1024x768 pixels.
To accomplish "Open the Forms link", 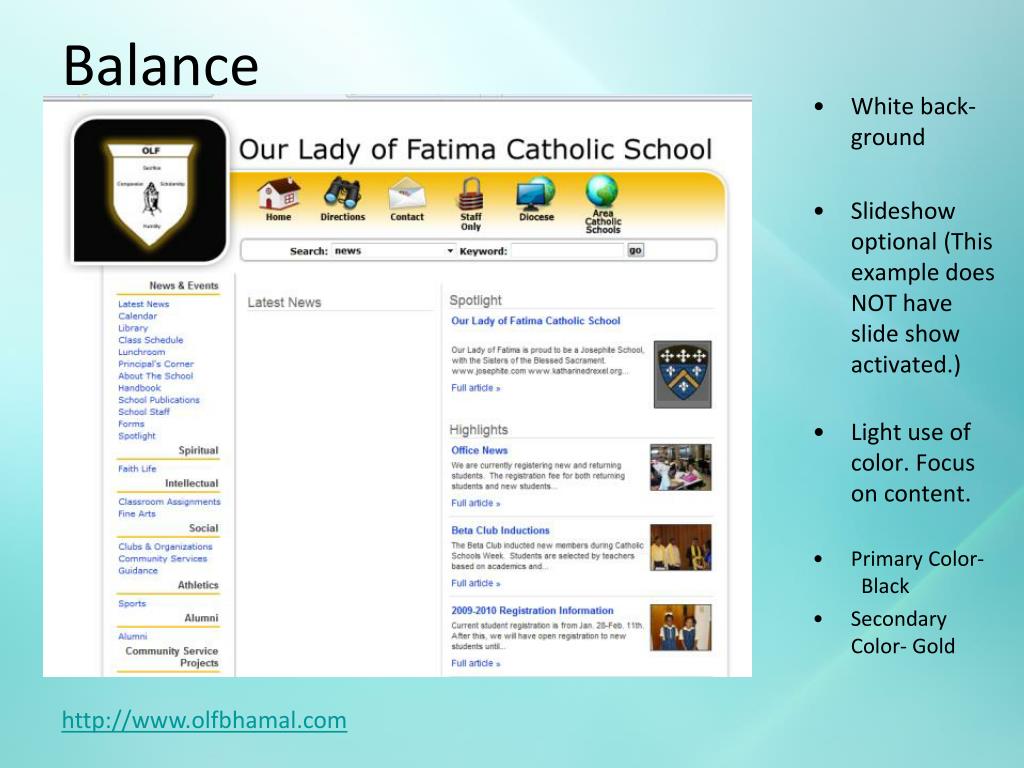I will (x=131, y=424).
